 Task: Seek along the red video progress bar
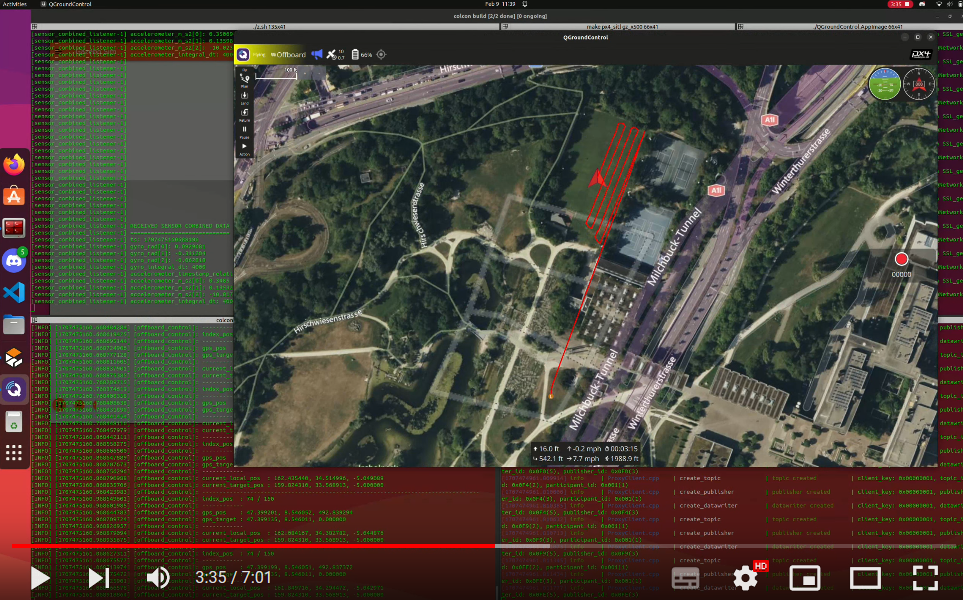point(253,545)
